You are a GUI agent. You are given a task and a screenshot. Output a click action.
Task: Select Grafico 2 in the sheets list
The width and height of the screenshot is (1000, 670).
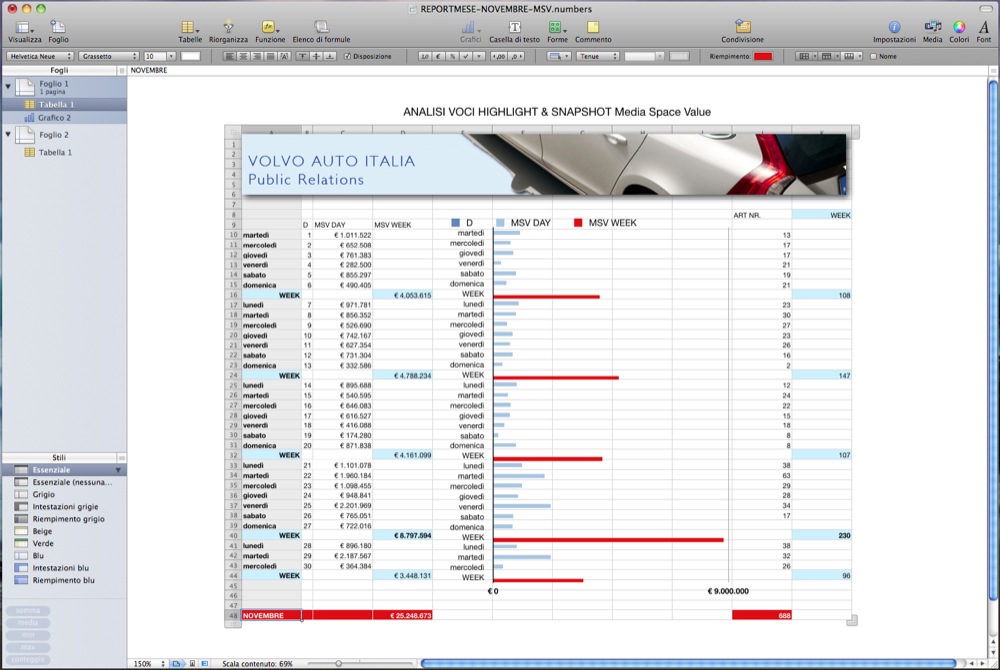(55, 117)
